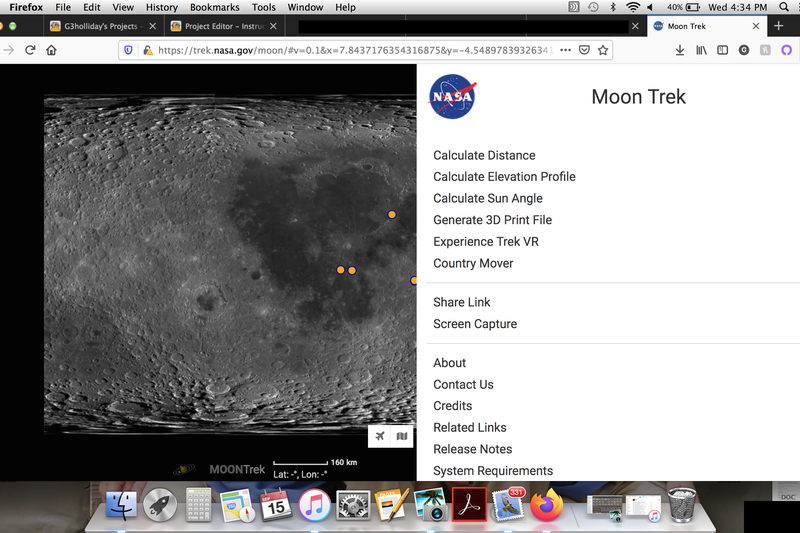This screenshot has width=800, height=533.
Task: Open the Firefox downloads panel
Action: click(x=680, y=50)
